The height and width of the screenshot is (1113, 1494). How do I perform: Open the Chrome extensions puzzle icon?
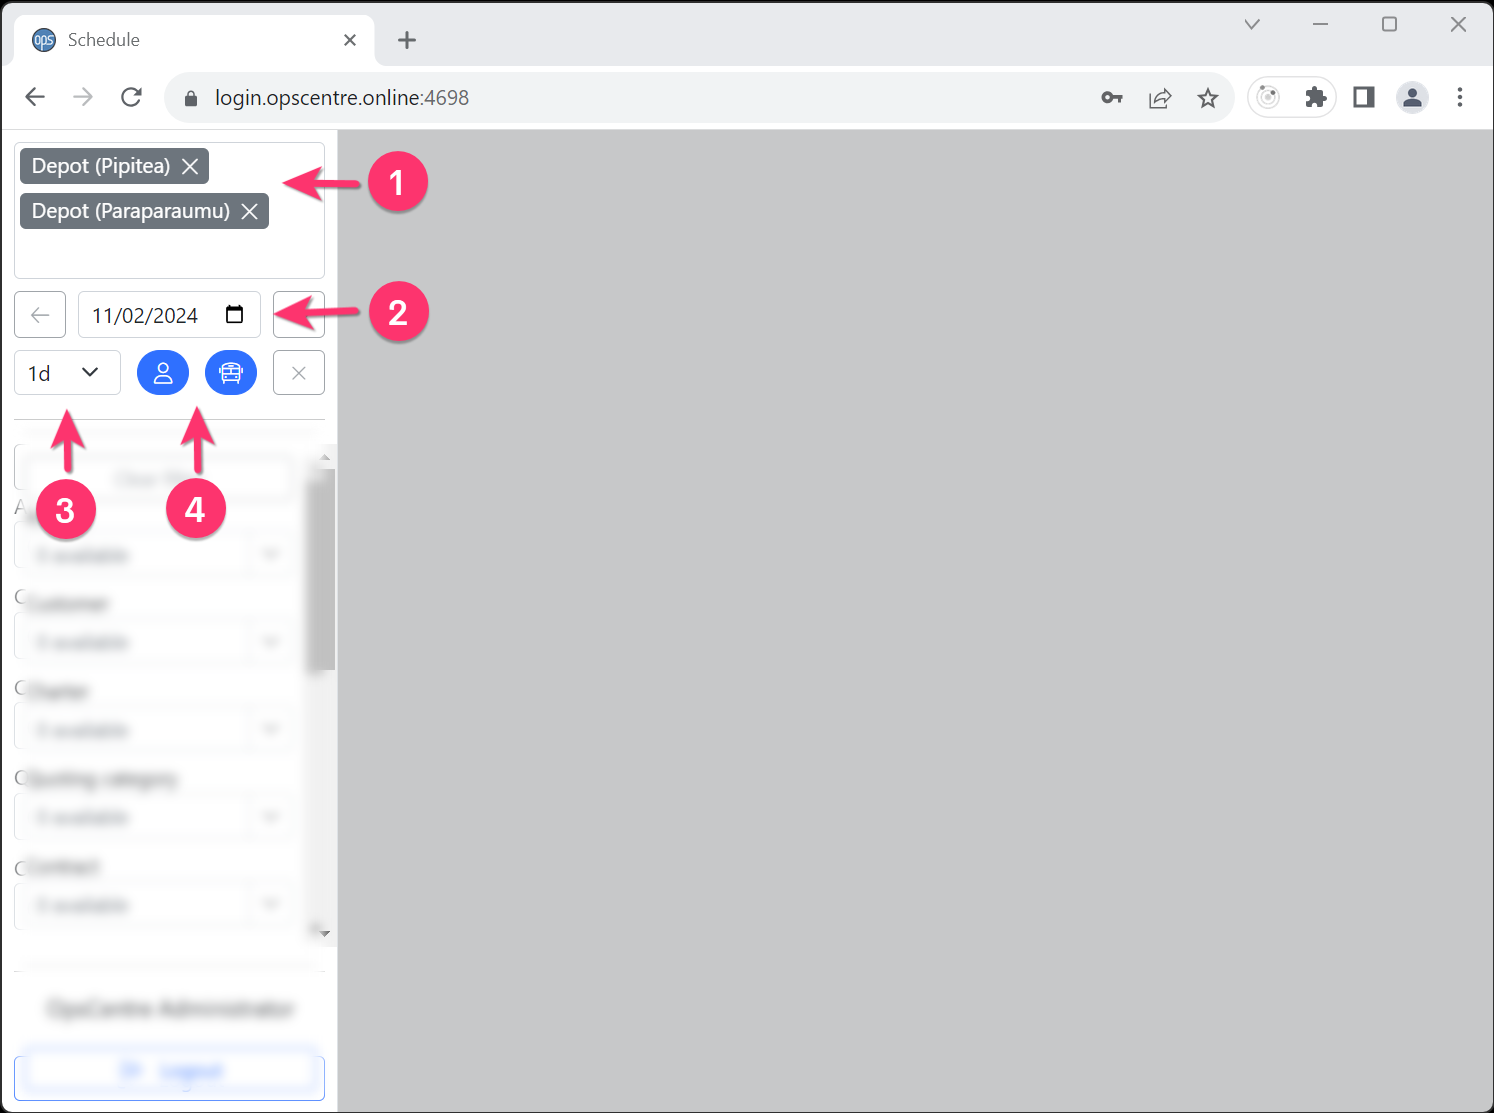(x=1316, y=97)
